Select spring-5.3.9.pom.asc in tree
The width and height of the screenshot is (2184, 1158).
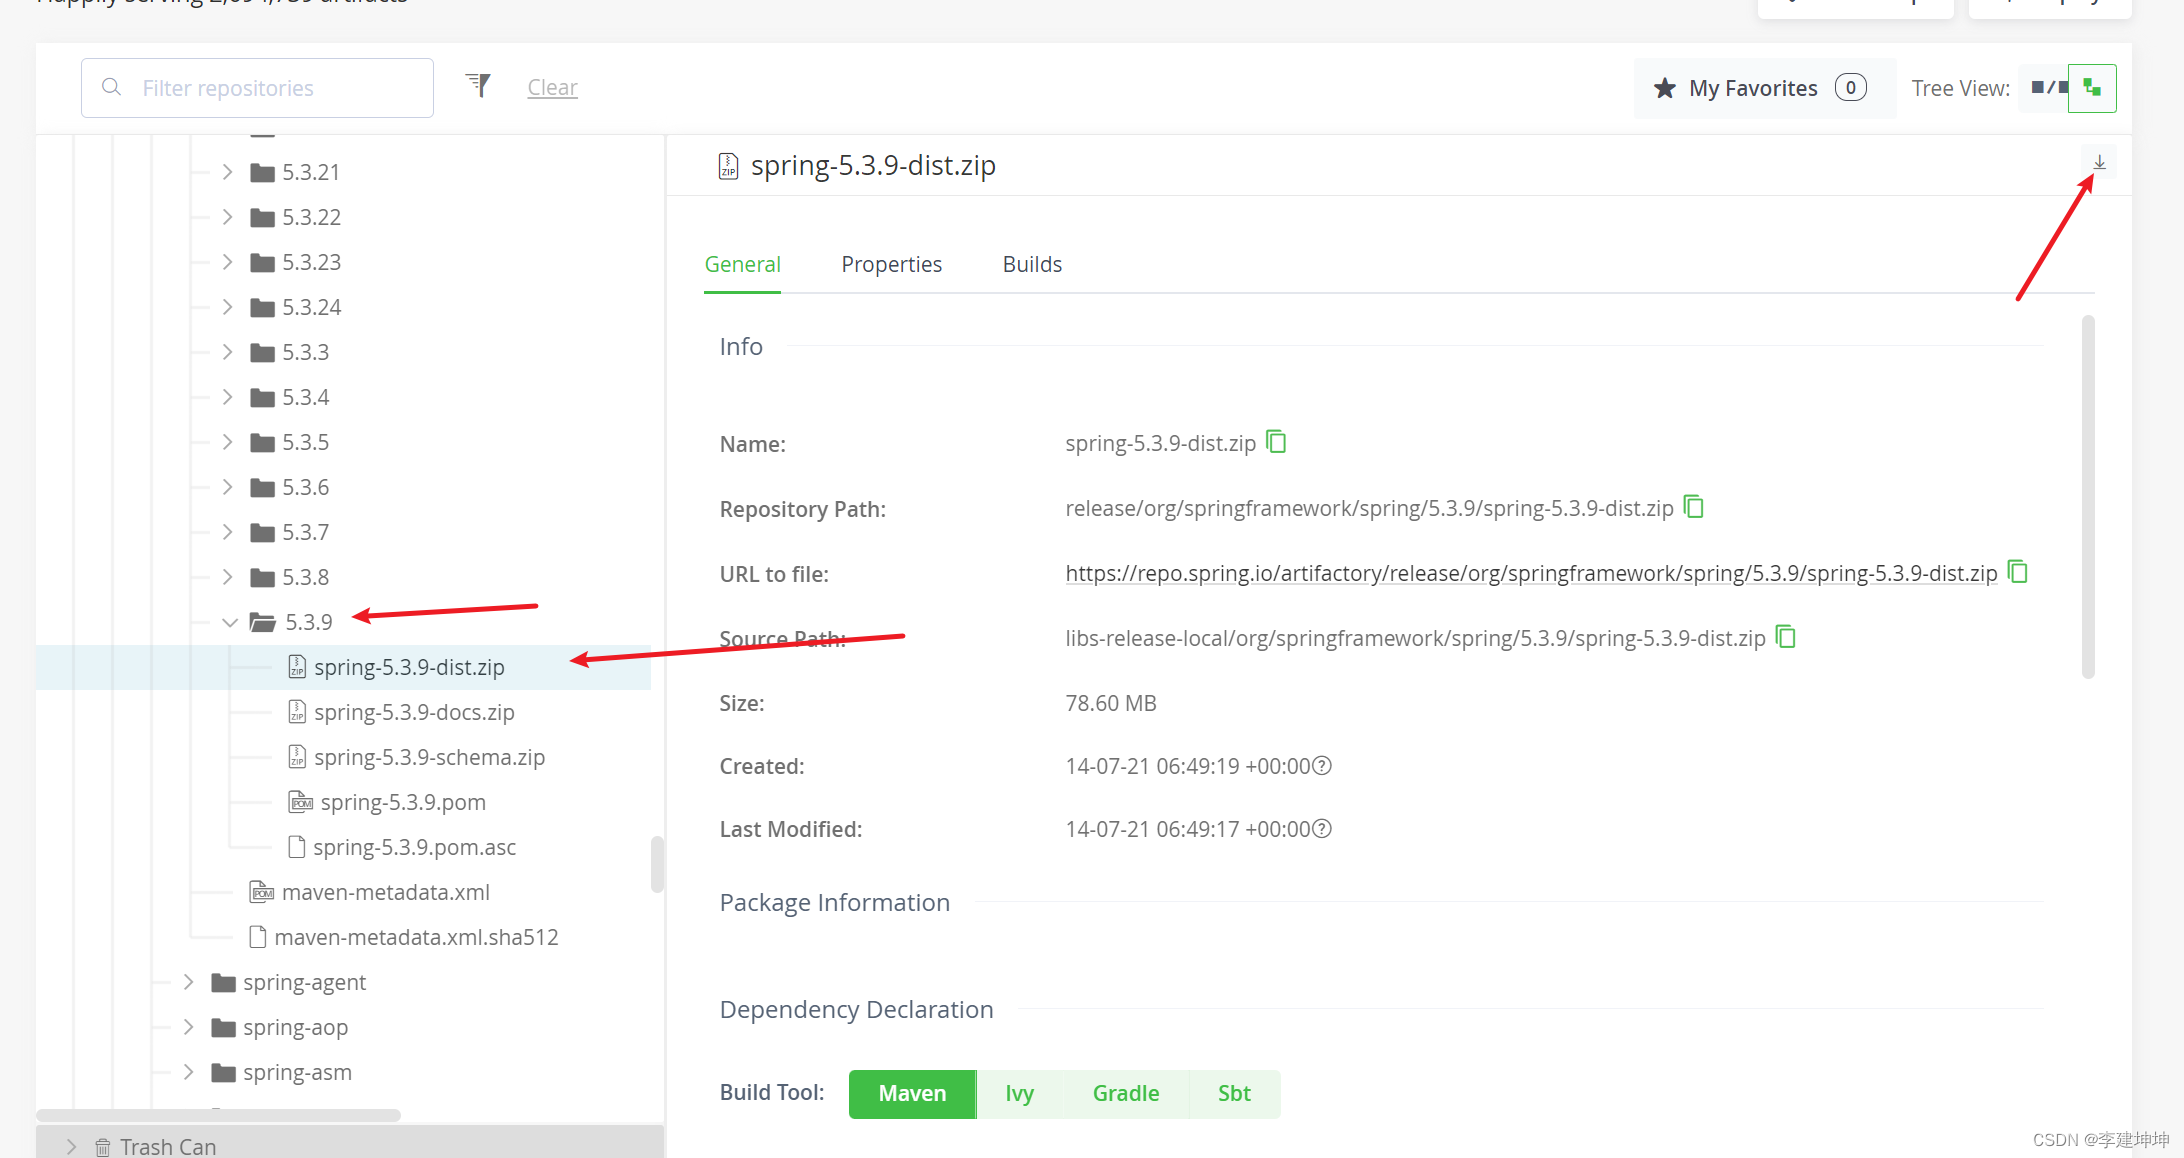point(414,847)
